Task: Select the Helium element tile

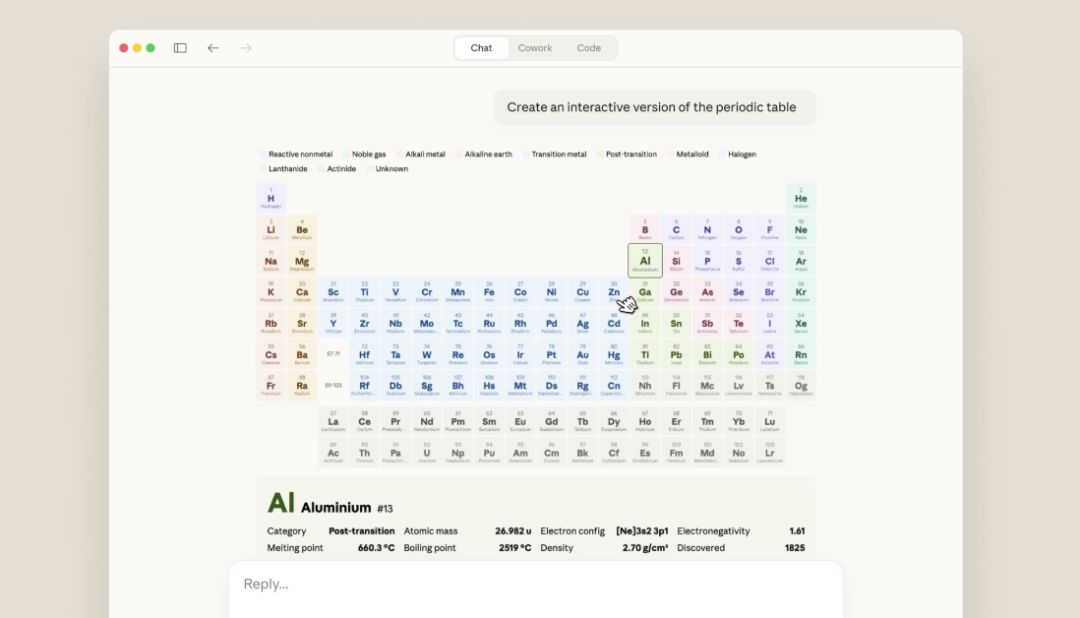Action: tap(801, 198)
